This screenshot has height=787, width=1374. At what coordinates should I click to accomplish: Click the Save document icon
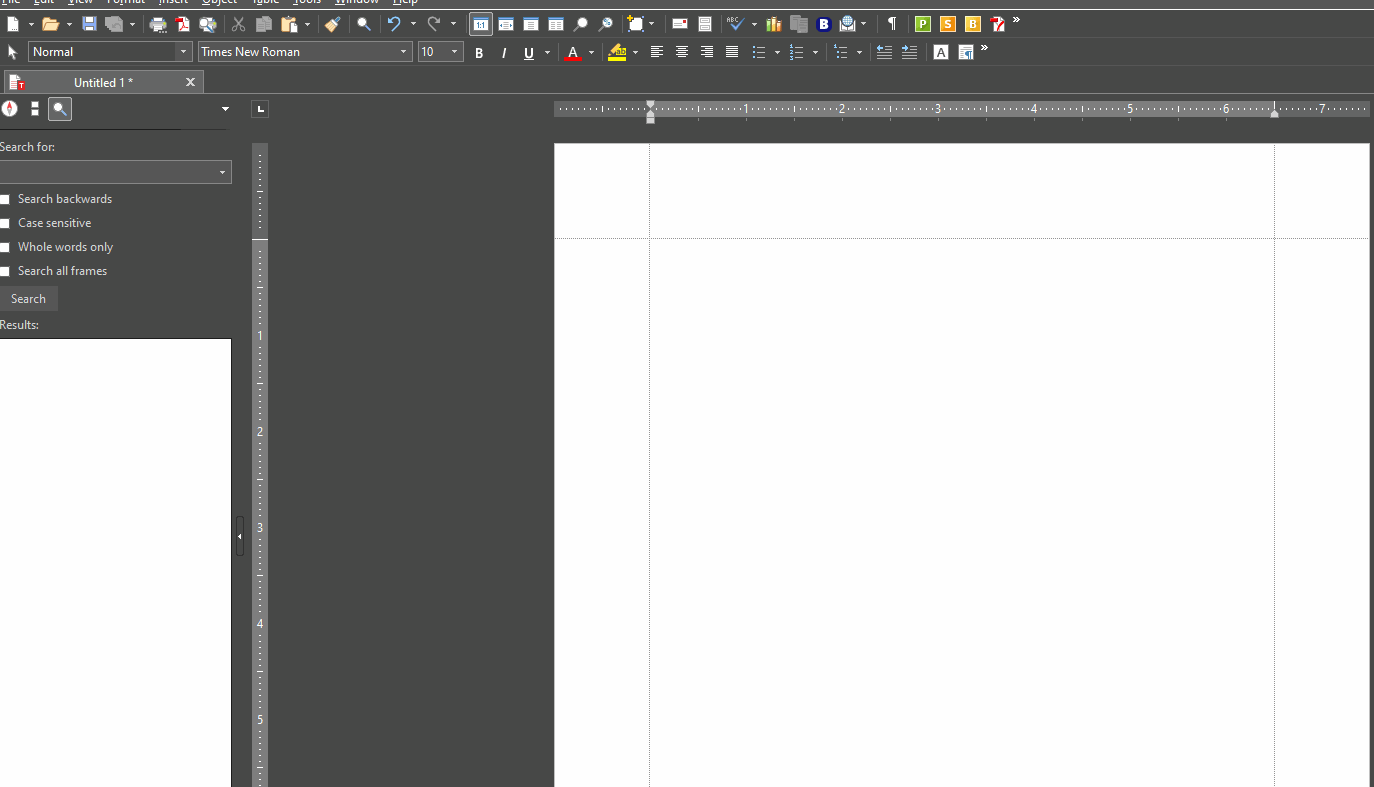tap(89, 24)
